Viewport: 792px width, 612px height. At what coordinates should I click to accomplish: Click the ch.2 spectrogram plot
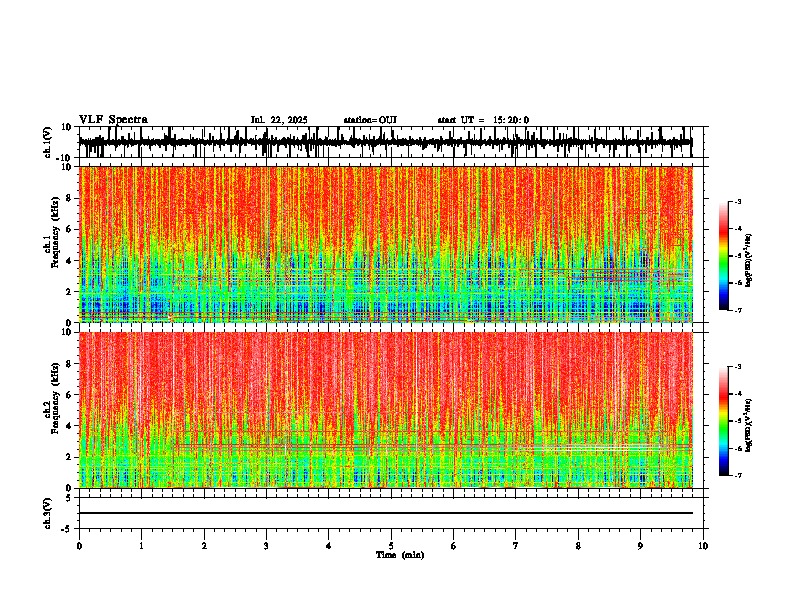coord(386,410)
